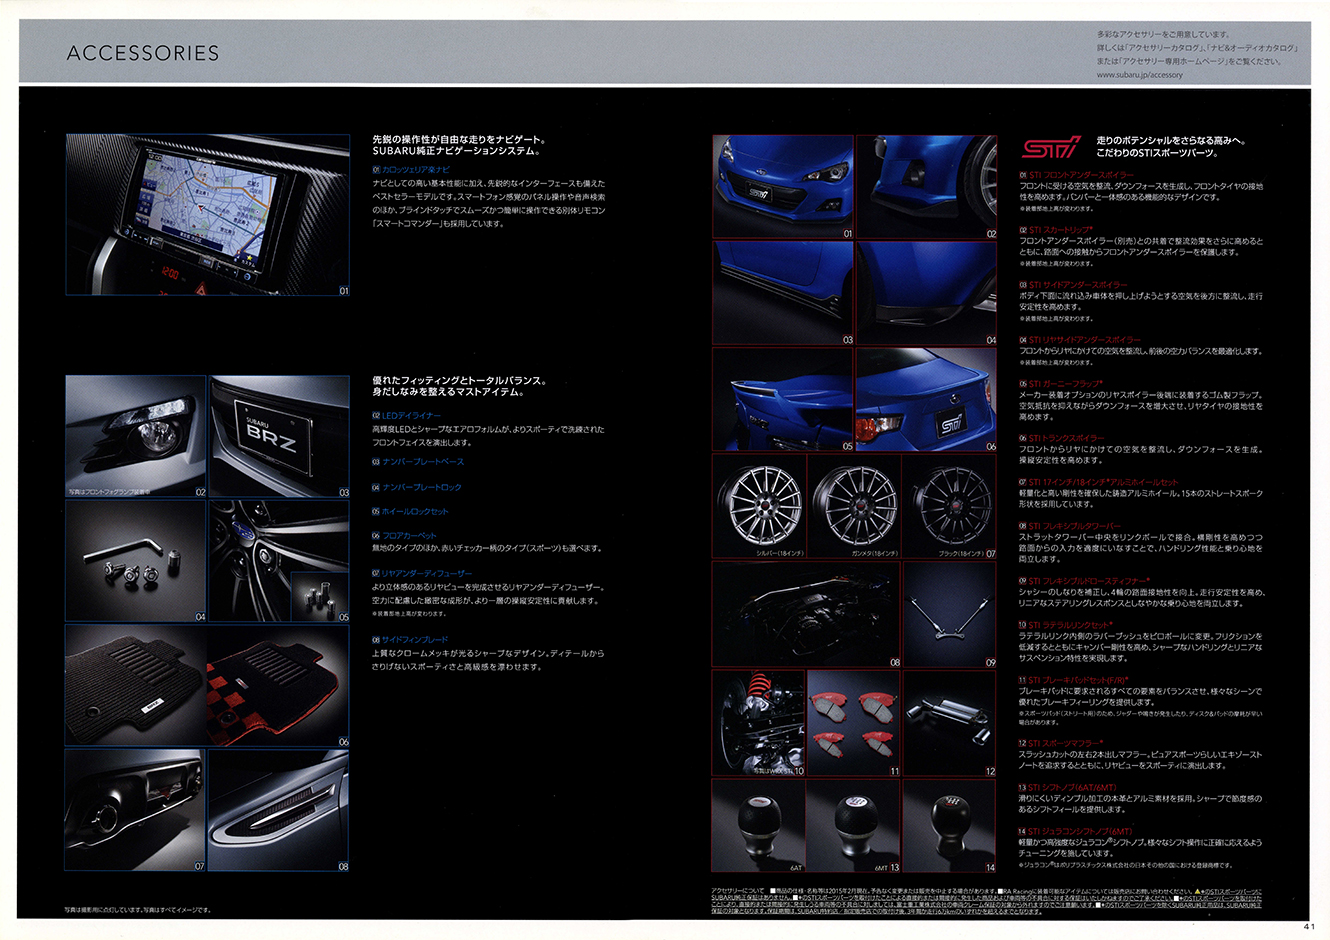
Task: Click the heading "LEDデイライナー"
Action: tap(411, 415)
